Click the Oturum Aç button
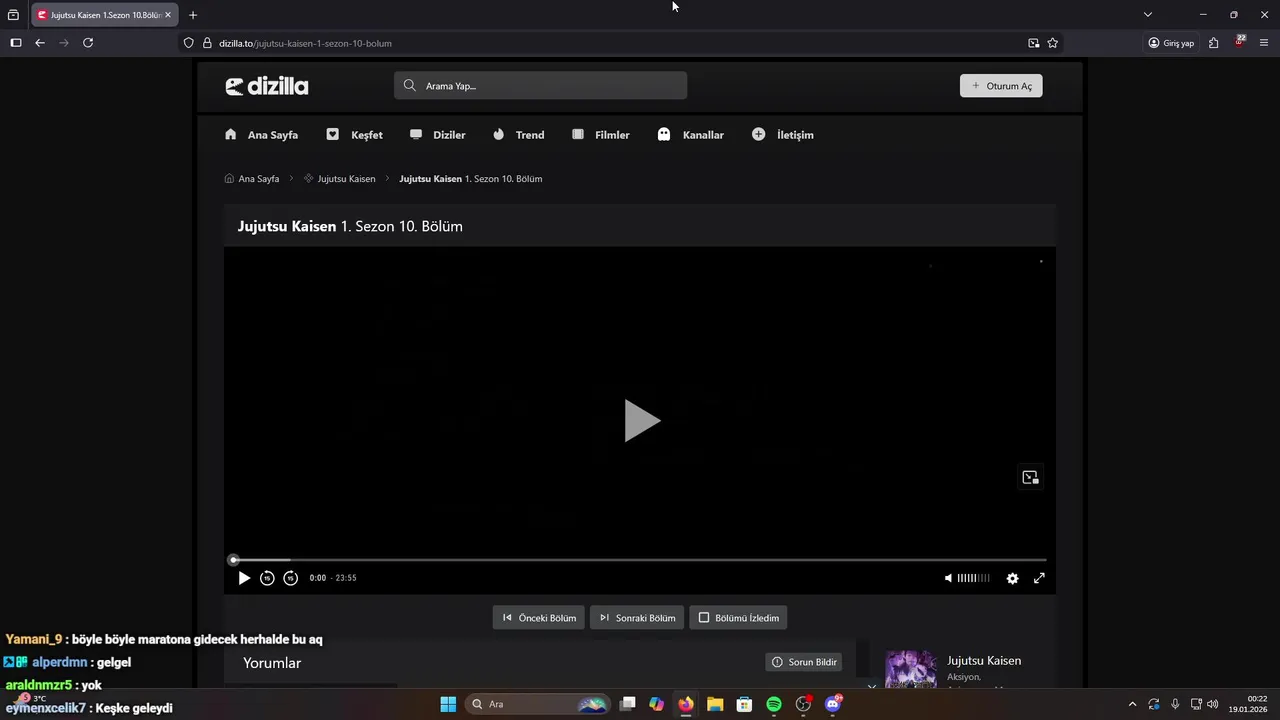Viewport: 1280px width, 720px height. [1001, 86]
